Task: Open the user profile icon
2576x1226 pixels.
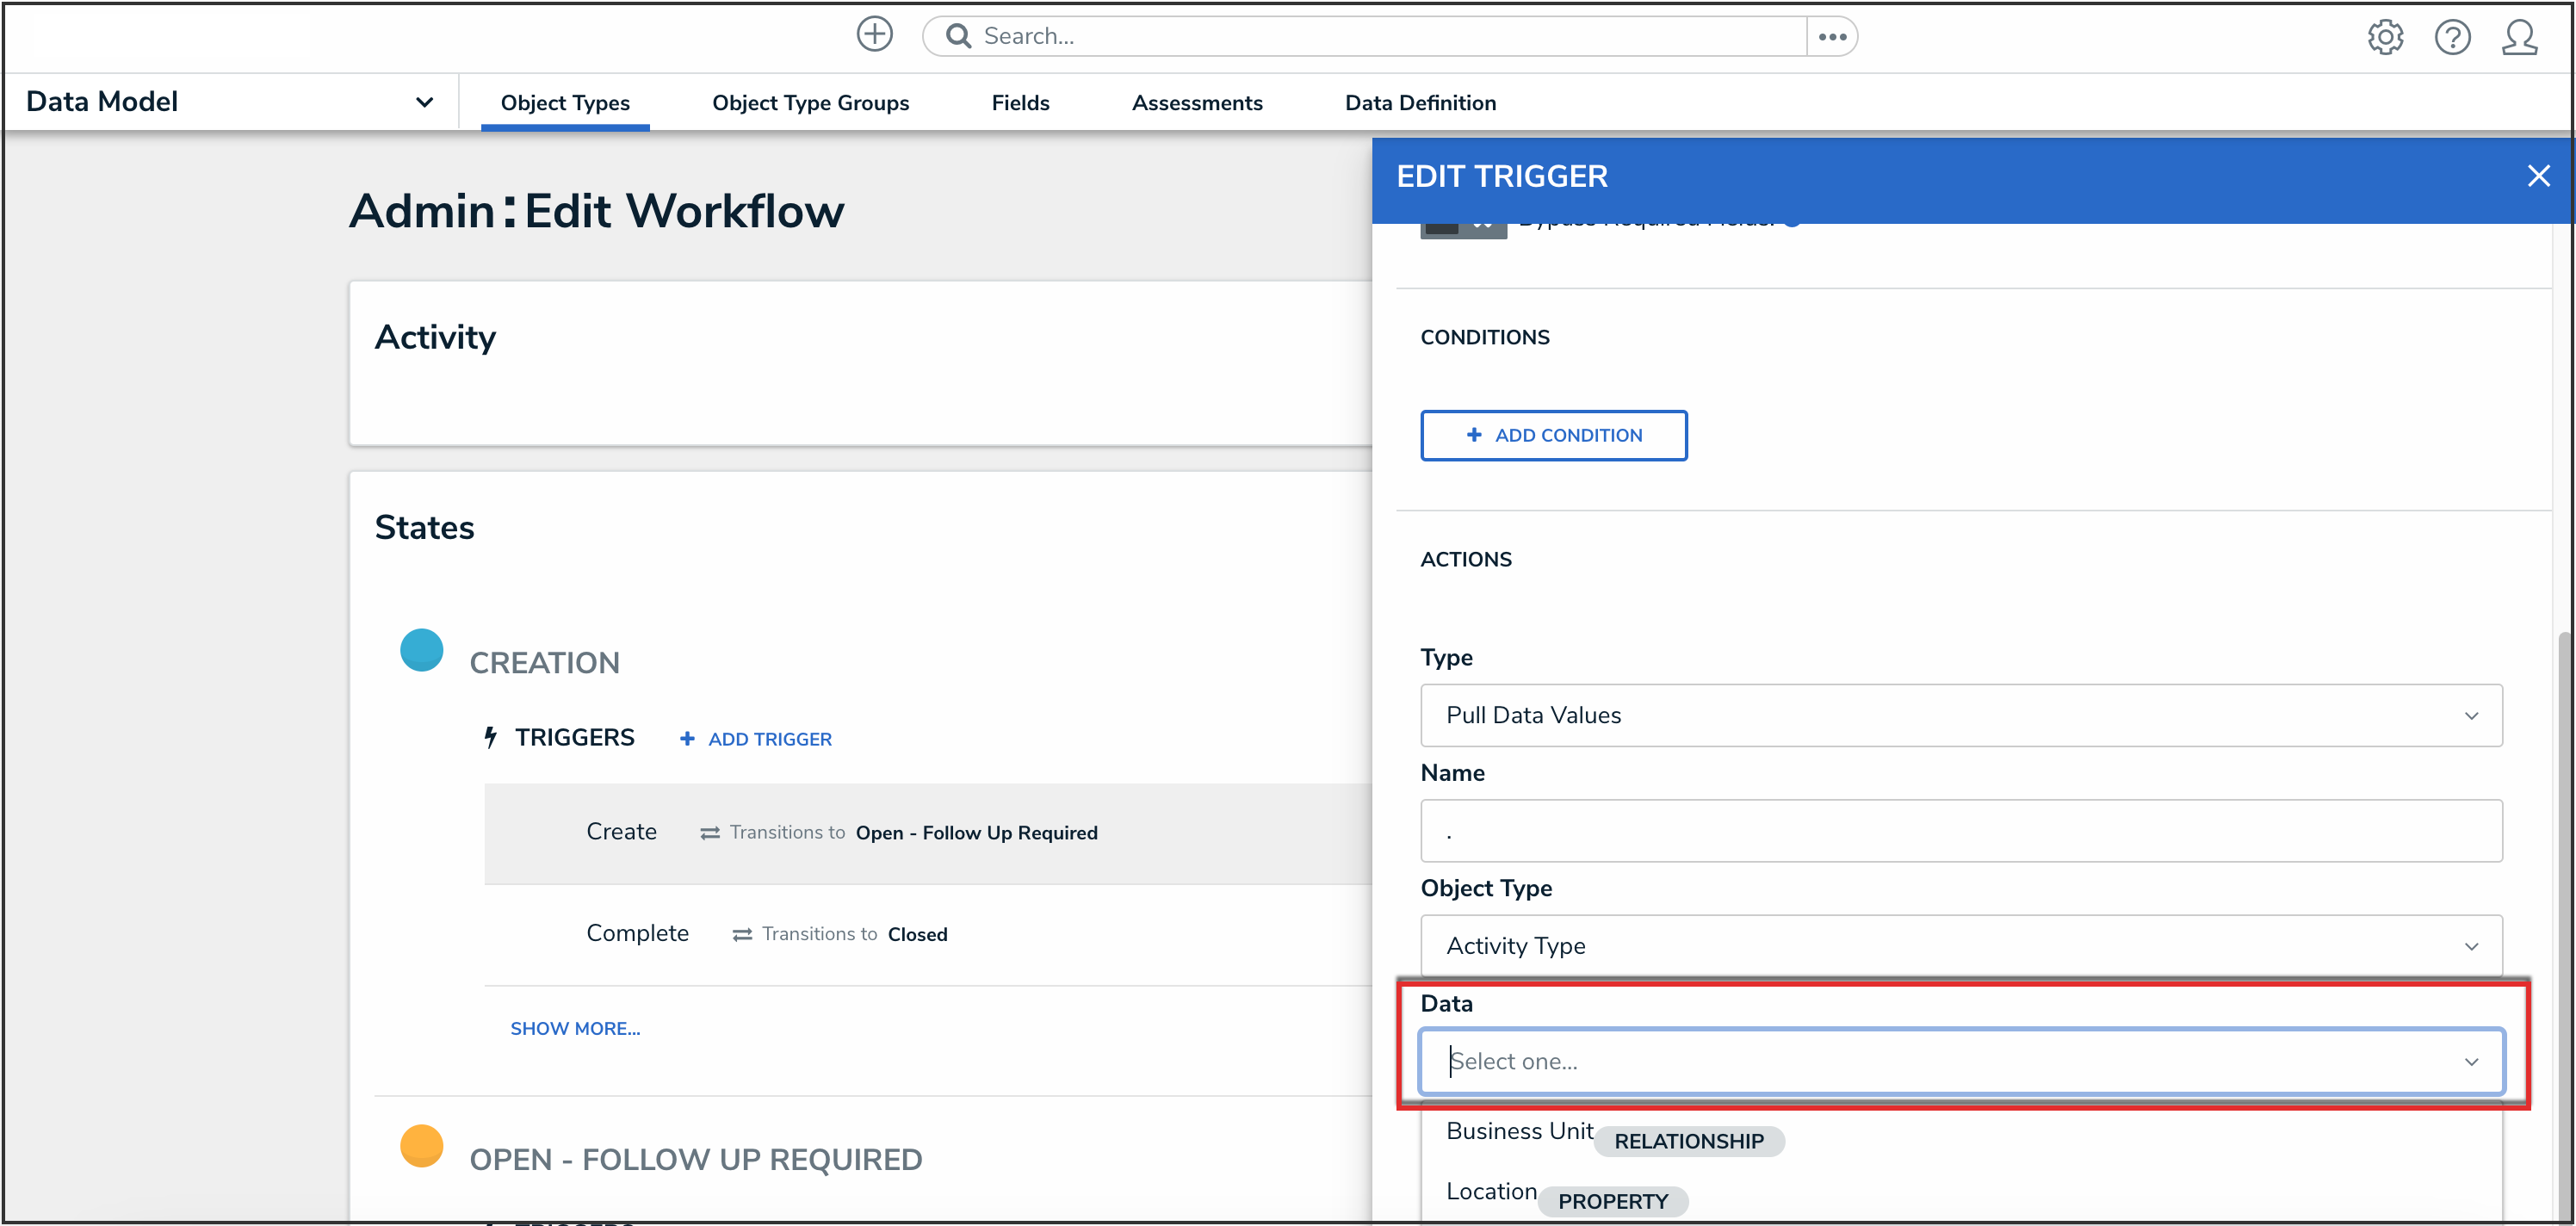Action: (2519, 37)
